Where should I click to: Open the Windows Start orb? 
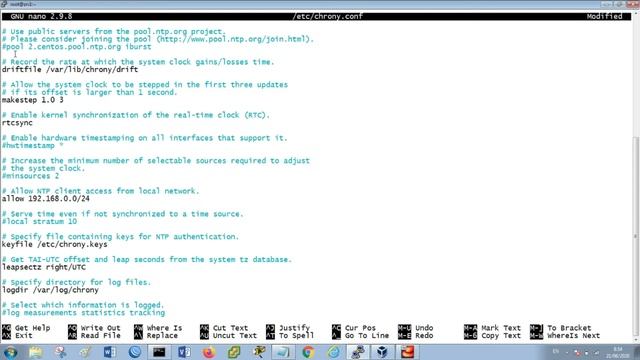tap(11, 352)
